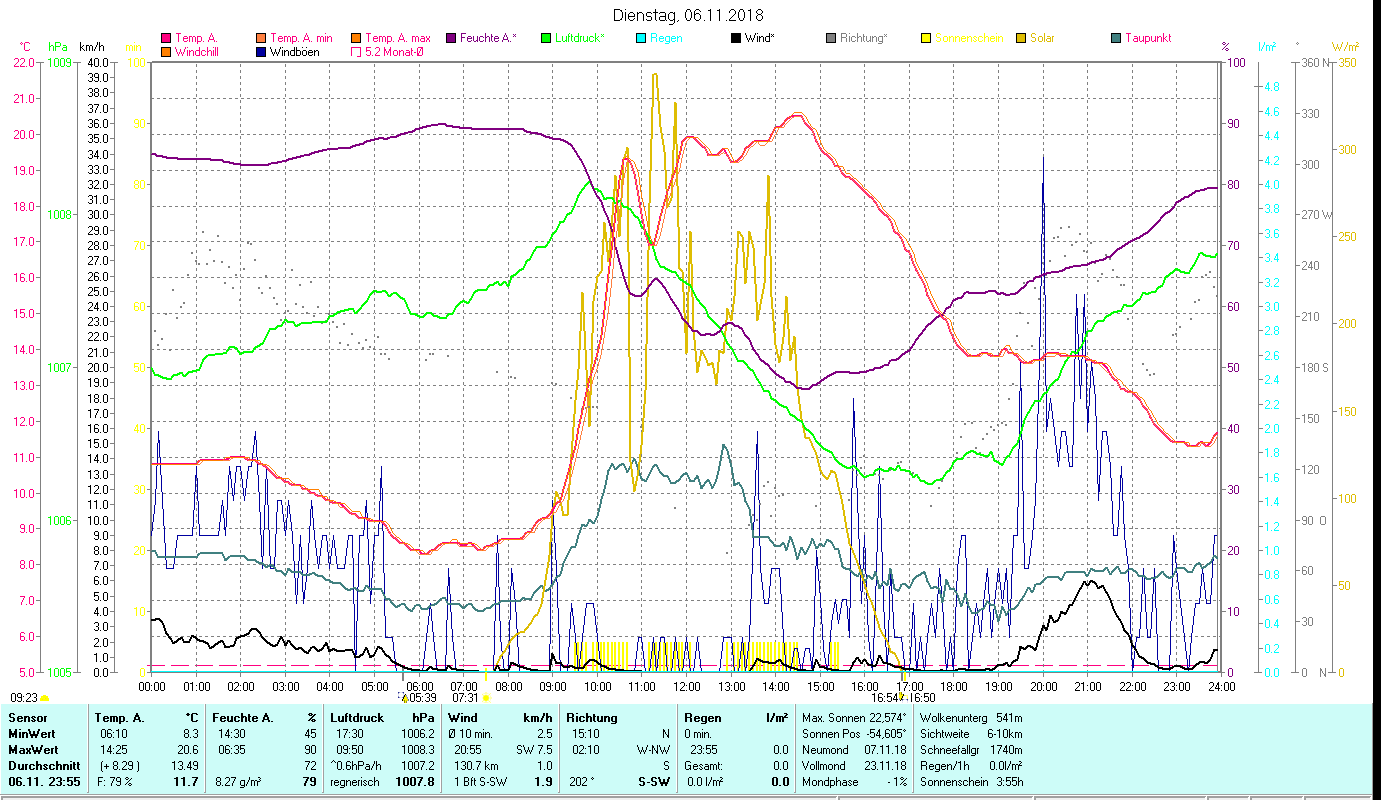
Task: Click the 'Wolkenunterg' cloud base entry
Action: [953, 718]
